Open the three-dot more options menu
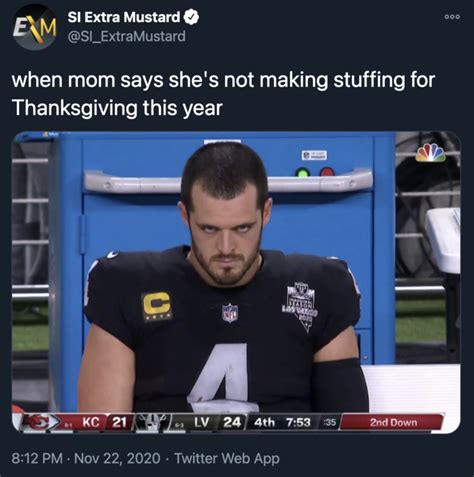Screen dimensions: 474x477 click(x=452, y=17)
